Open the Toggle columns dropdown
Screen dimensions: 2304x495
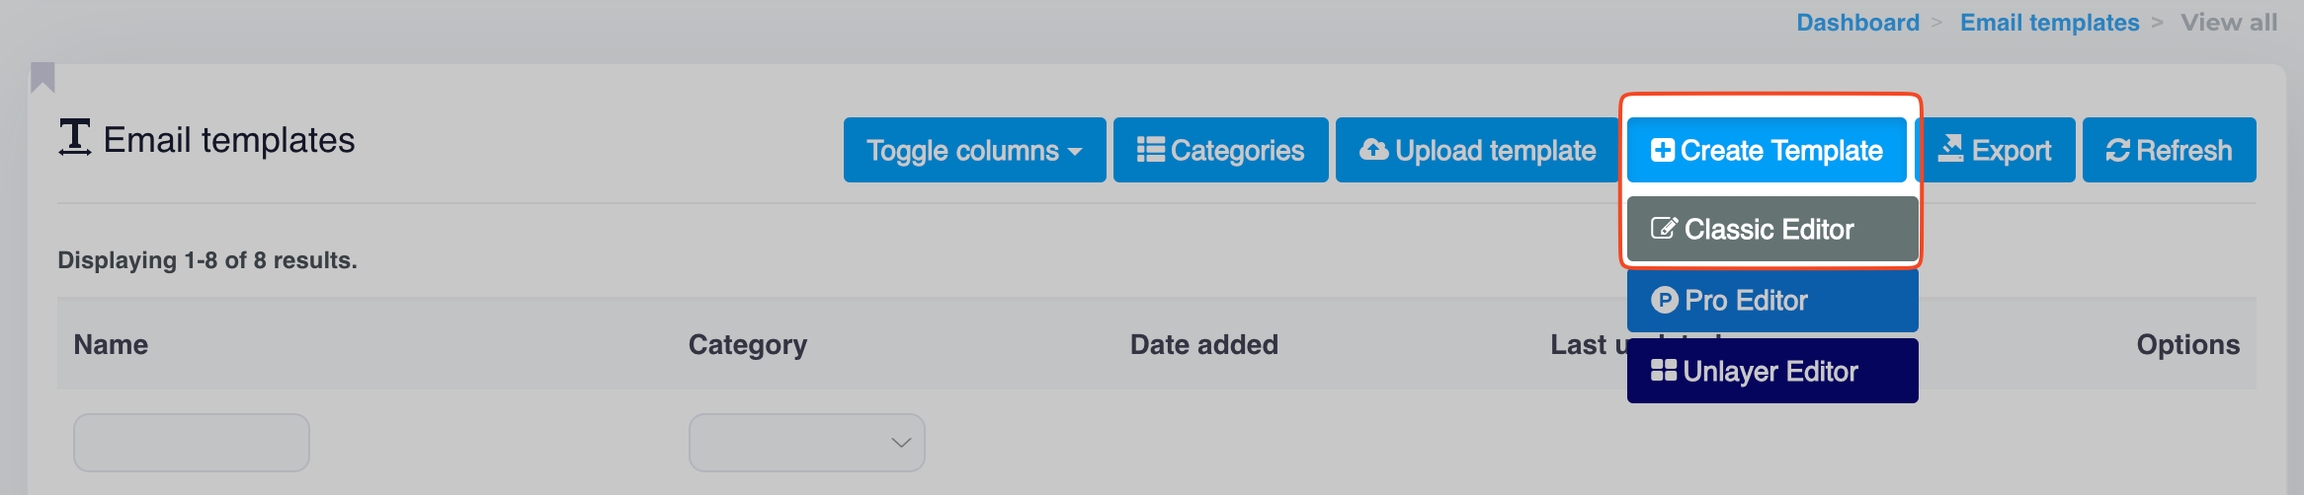tap(974, 150)
